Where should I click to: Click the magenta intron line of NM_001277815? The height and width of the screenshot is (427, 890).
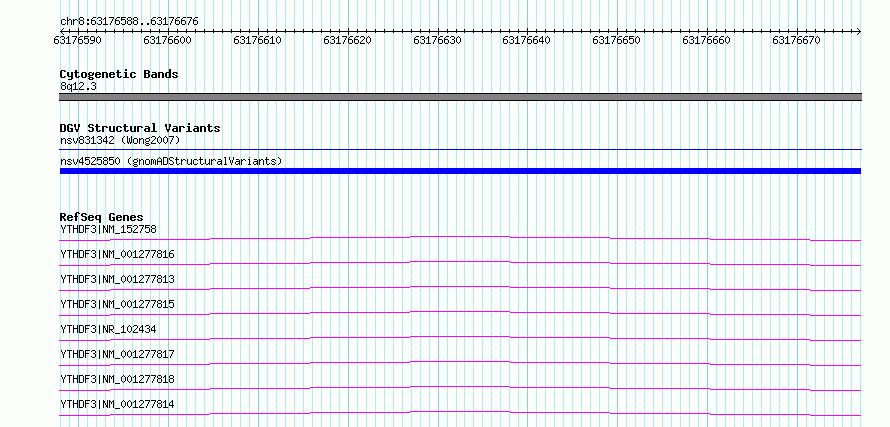[460, 312]
